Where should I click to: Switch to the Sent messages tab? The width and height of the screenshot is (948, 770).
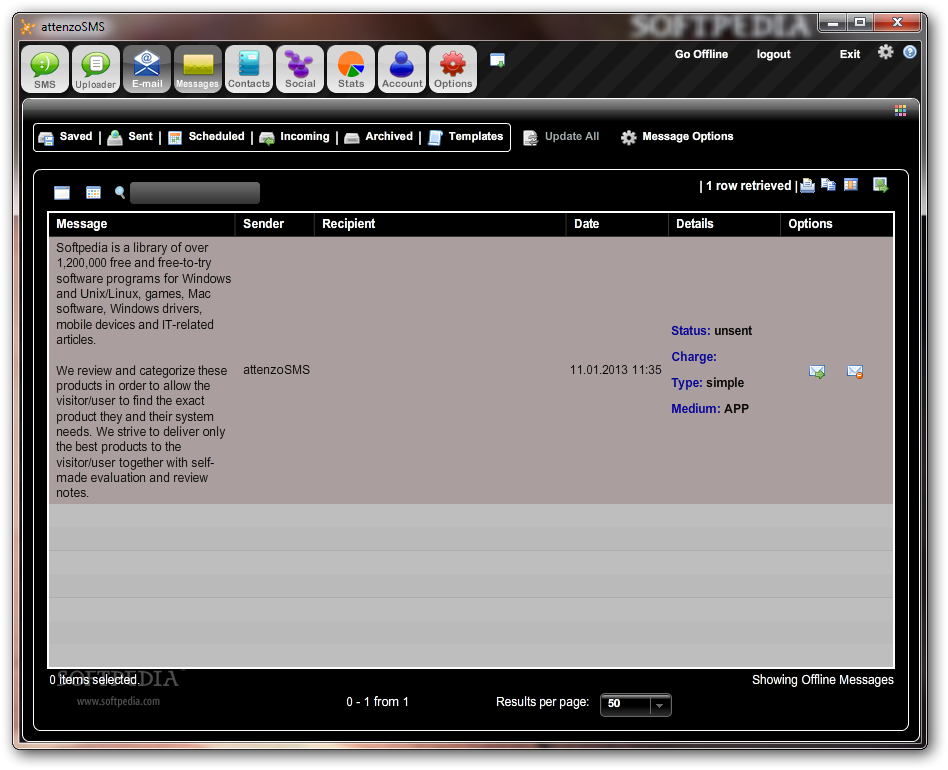tap(130, 137)
